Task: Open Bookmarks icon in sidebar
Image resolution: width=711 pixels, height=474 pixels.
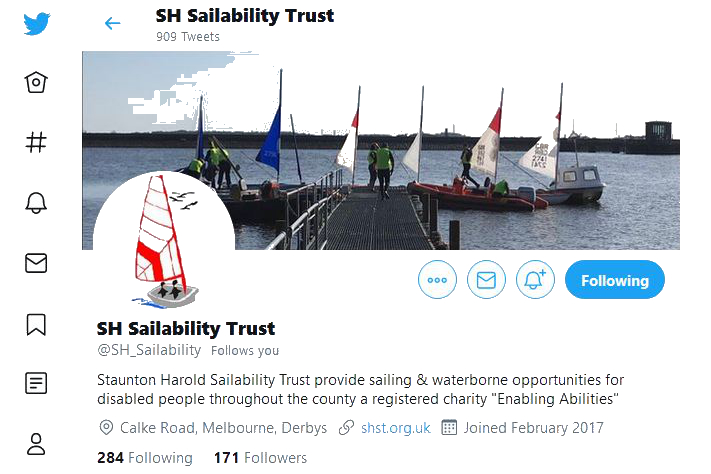Action: tap(36, 324)
